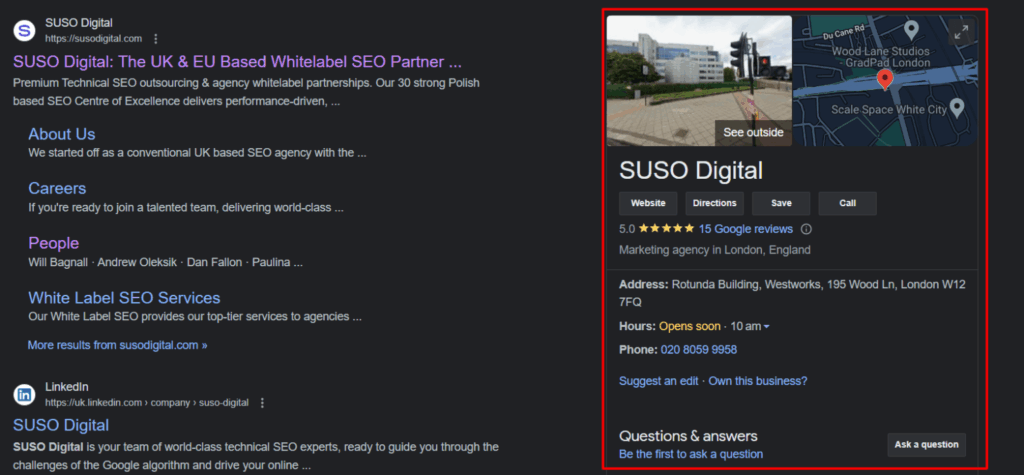The image size is (1024, 475).
Task: Click Own this business?
Action: pyautogui.click(x=758, y=381)
